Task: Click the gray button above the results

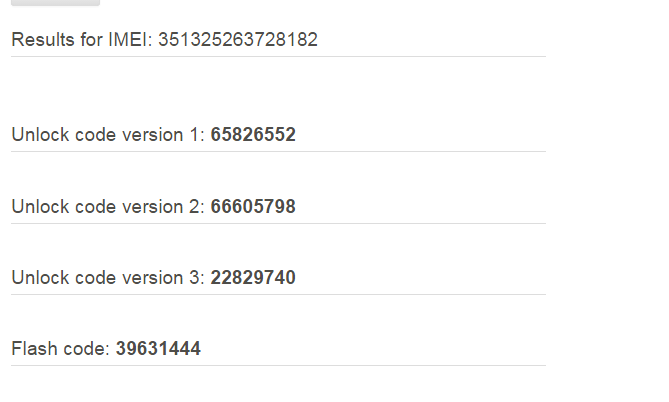Action: pyautogui.click(x=55, y=3)
